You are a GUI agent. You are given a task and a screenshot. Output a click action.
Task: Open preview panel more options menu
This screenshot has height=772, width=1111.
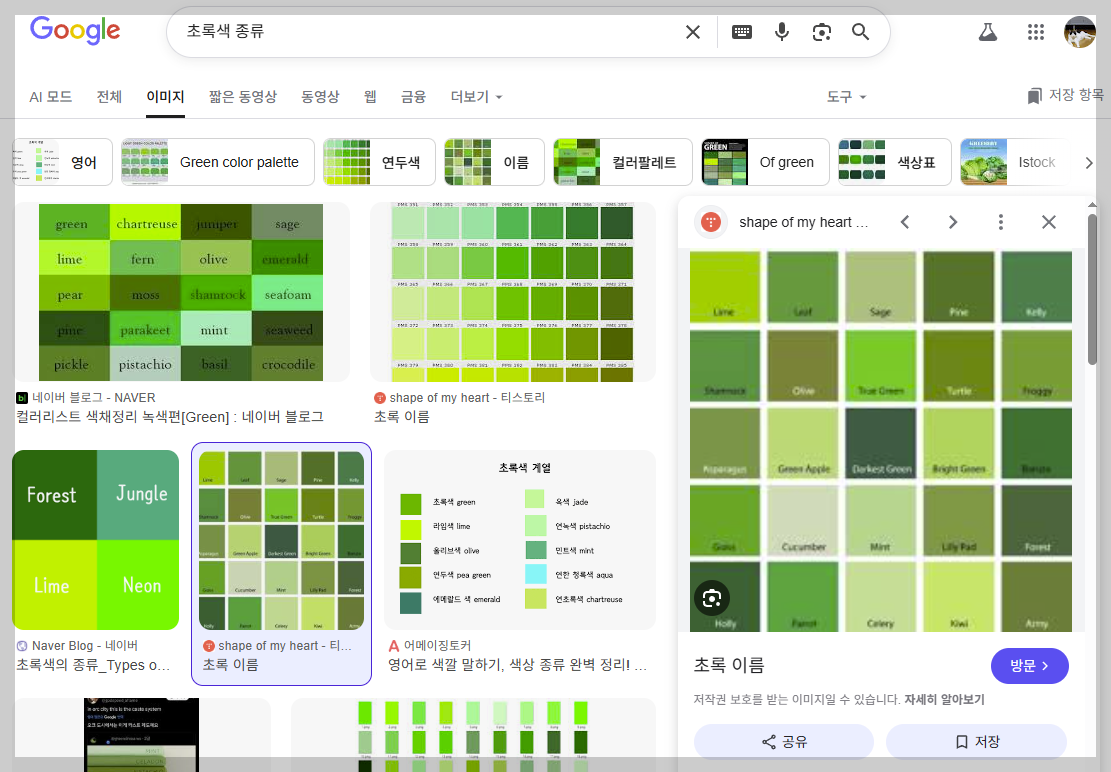tap(1000, 222)
